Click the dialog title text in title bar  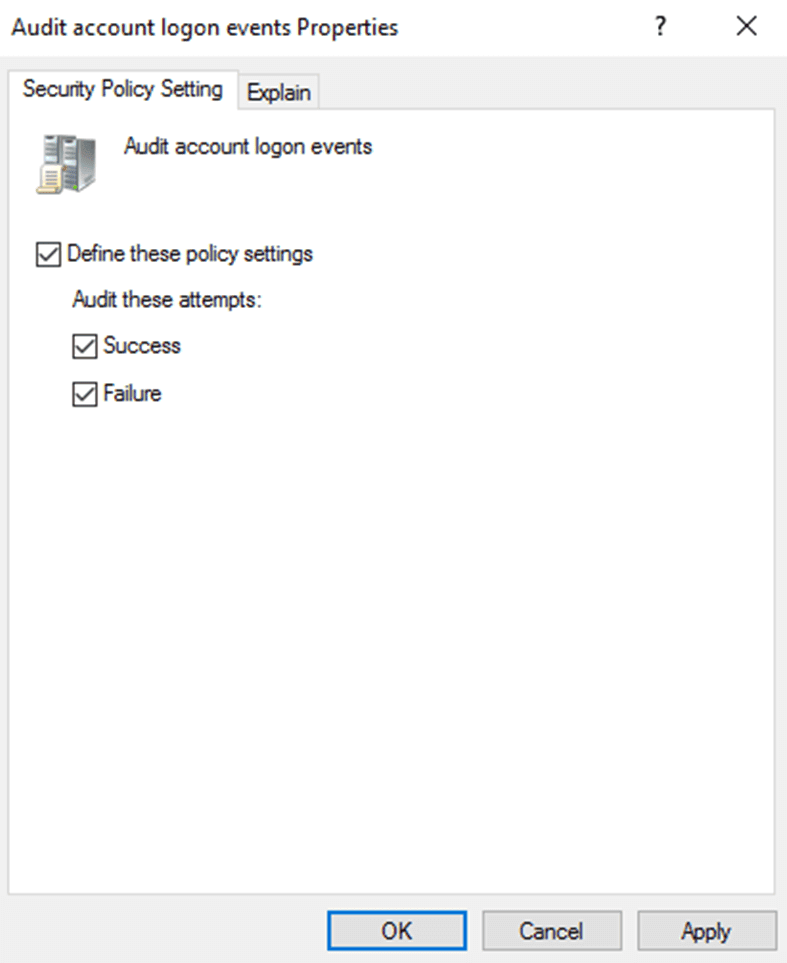[x=205, y=28]
